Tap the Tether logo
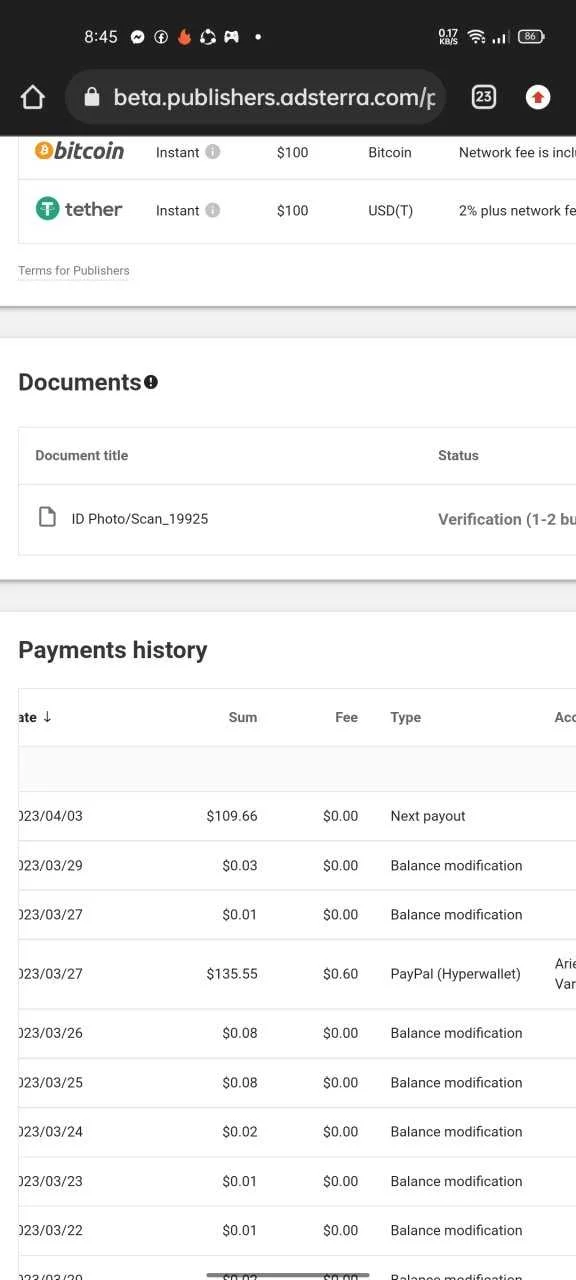Viewport: 576px width, 1280px height. click(79, 209)
